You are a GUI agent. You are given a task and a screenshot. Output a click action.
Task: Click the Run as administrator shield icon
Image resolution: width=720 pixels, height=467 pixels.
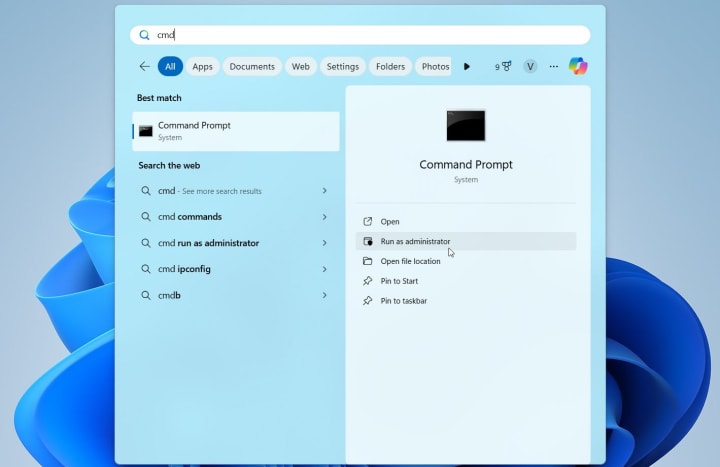[x=367, y=241]
